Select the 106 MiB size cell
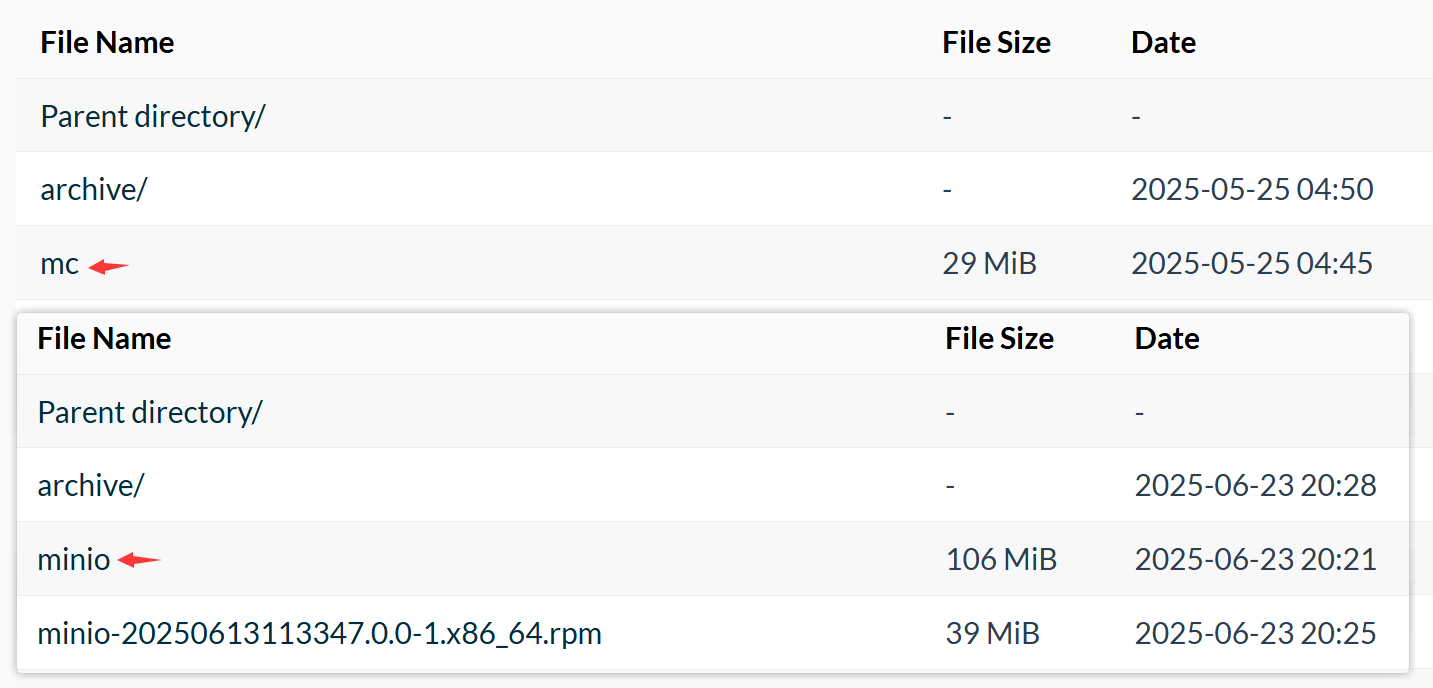The image size is (1433, 688). point(1001,560)
